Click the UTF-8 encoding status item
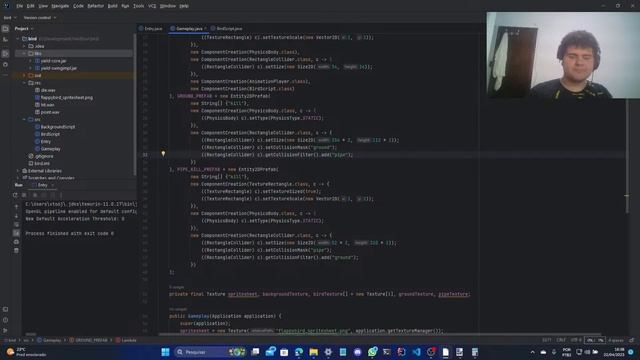640x360 pixels. click(576, 340)
